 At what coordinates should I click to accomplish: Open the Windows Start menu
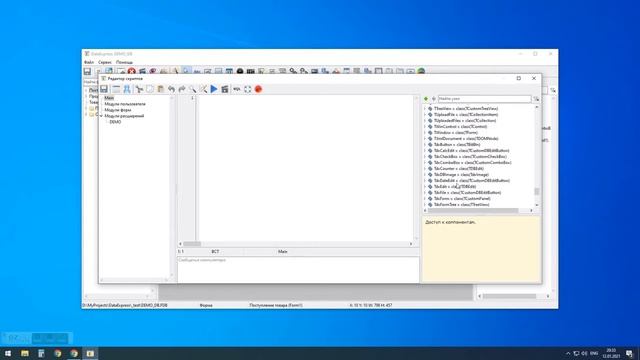[8, 353]
